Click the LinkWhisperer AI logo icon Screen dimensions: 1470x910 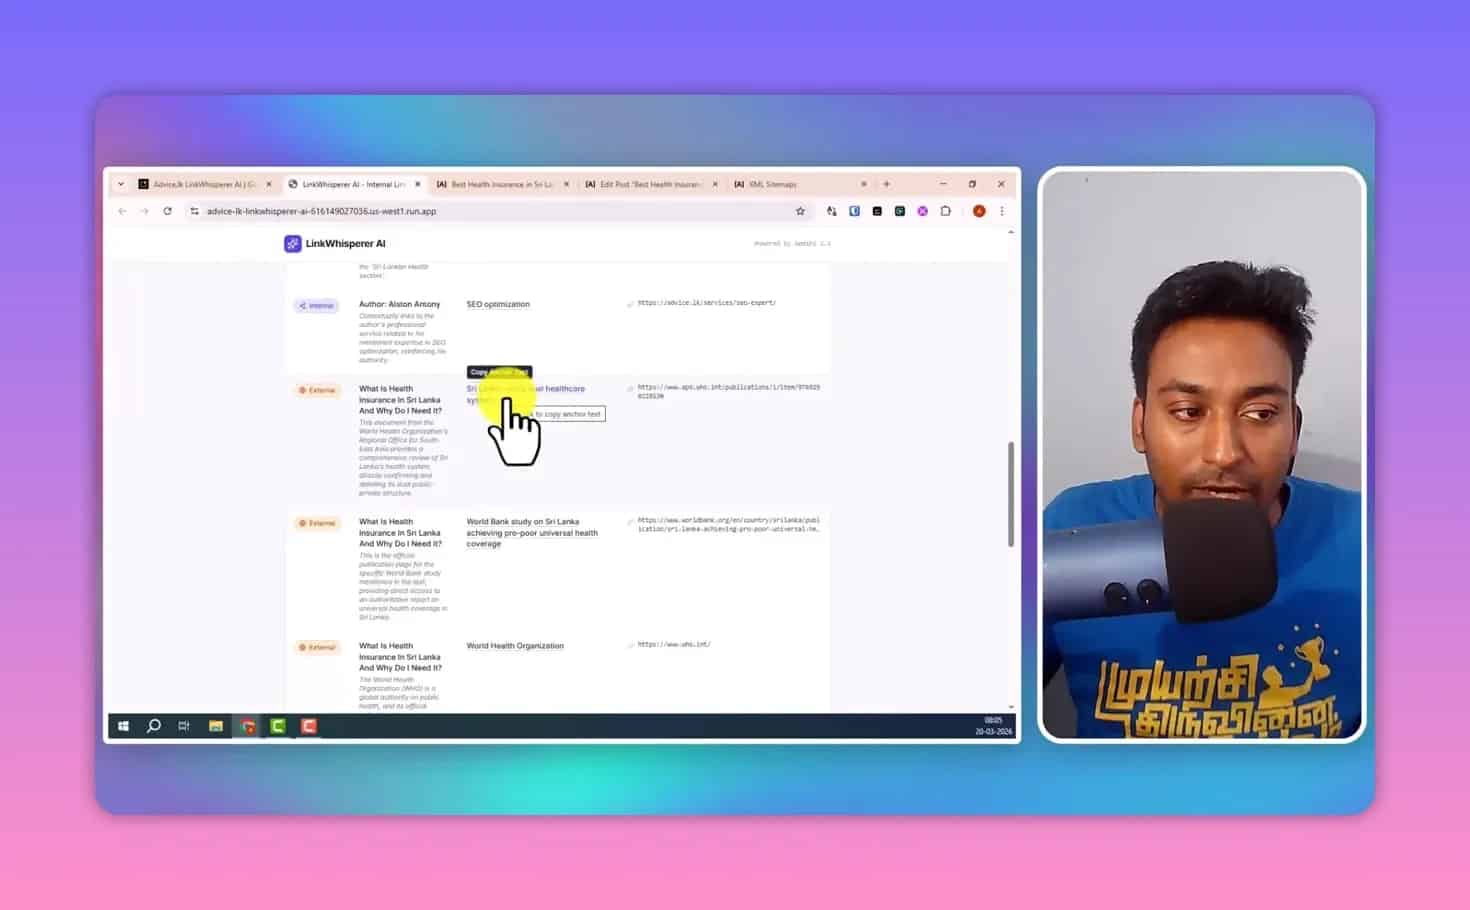pyautogui.click(x=292, y=244)
